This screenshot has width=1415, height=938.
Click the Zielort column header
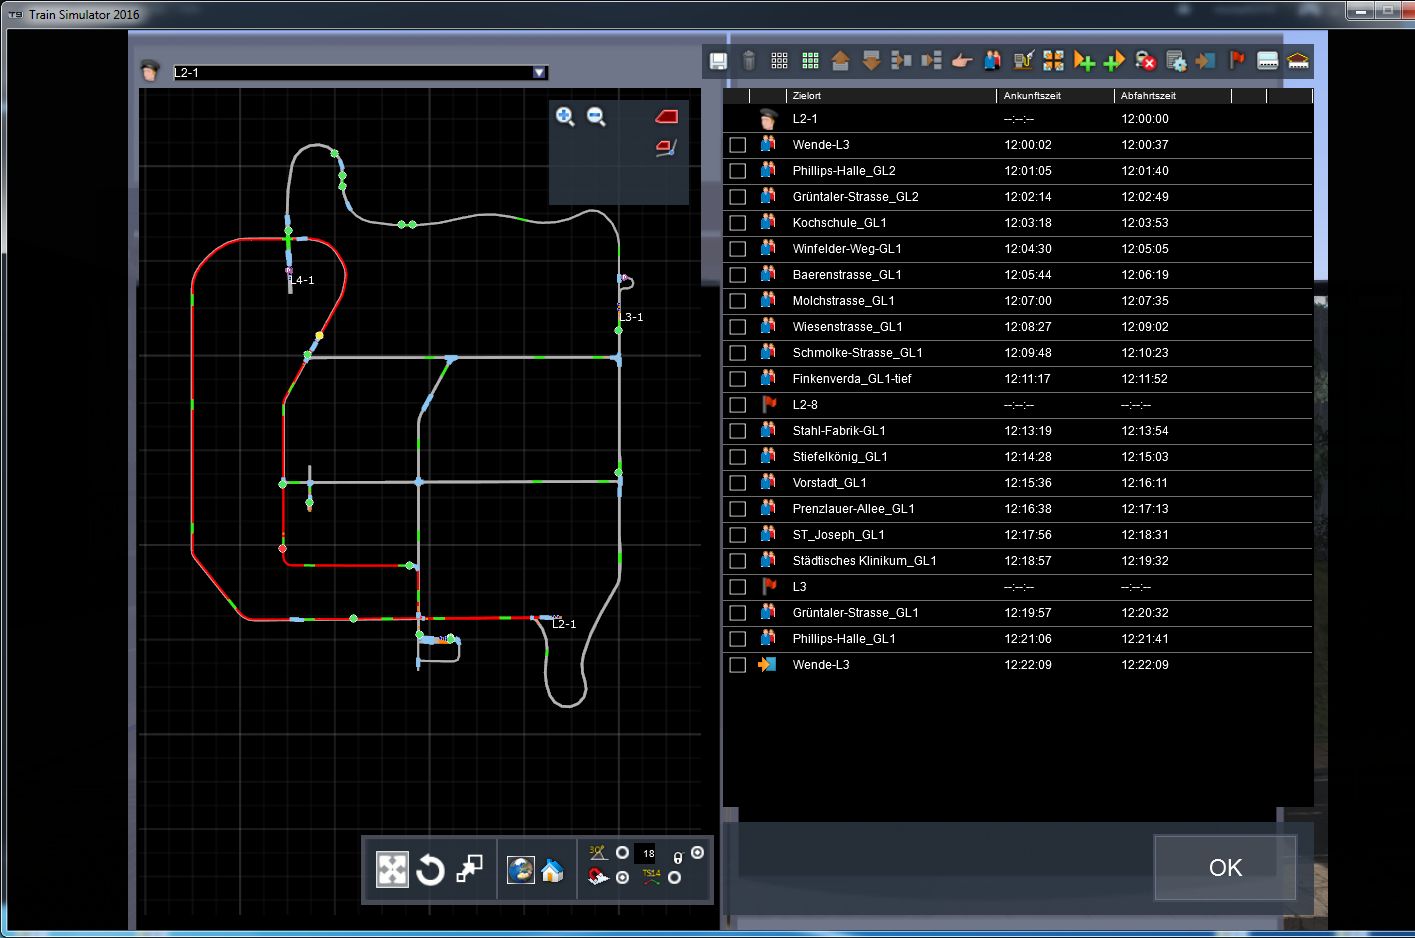[806, 96]
